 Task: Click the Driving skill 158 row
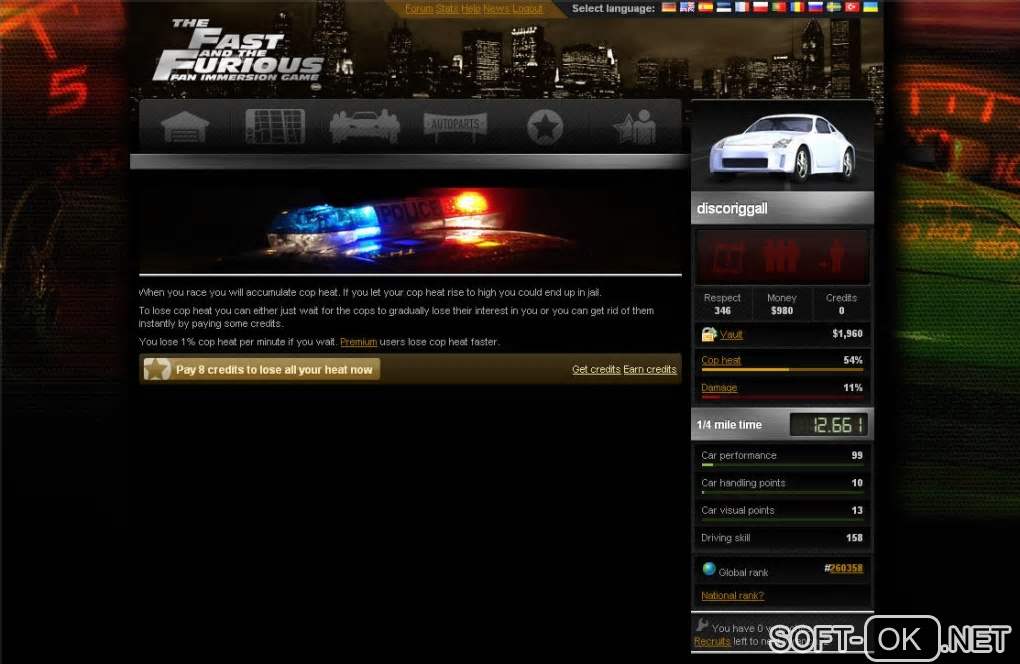click(782, 538)
